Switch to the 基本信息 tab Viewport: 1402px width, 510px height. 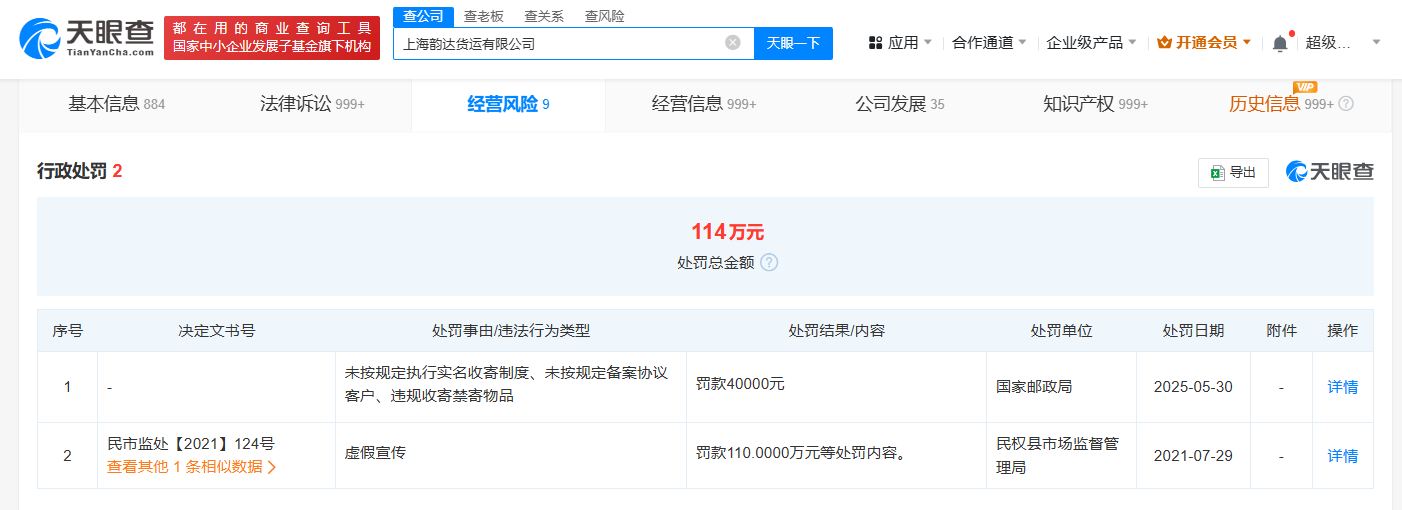[x=116, y=104]
